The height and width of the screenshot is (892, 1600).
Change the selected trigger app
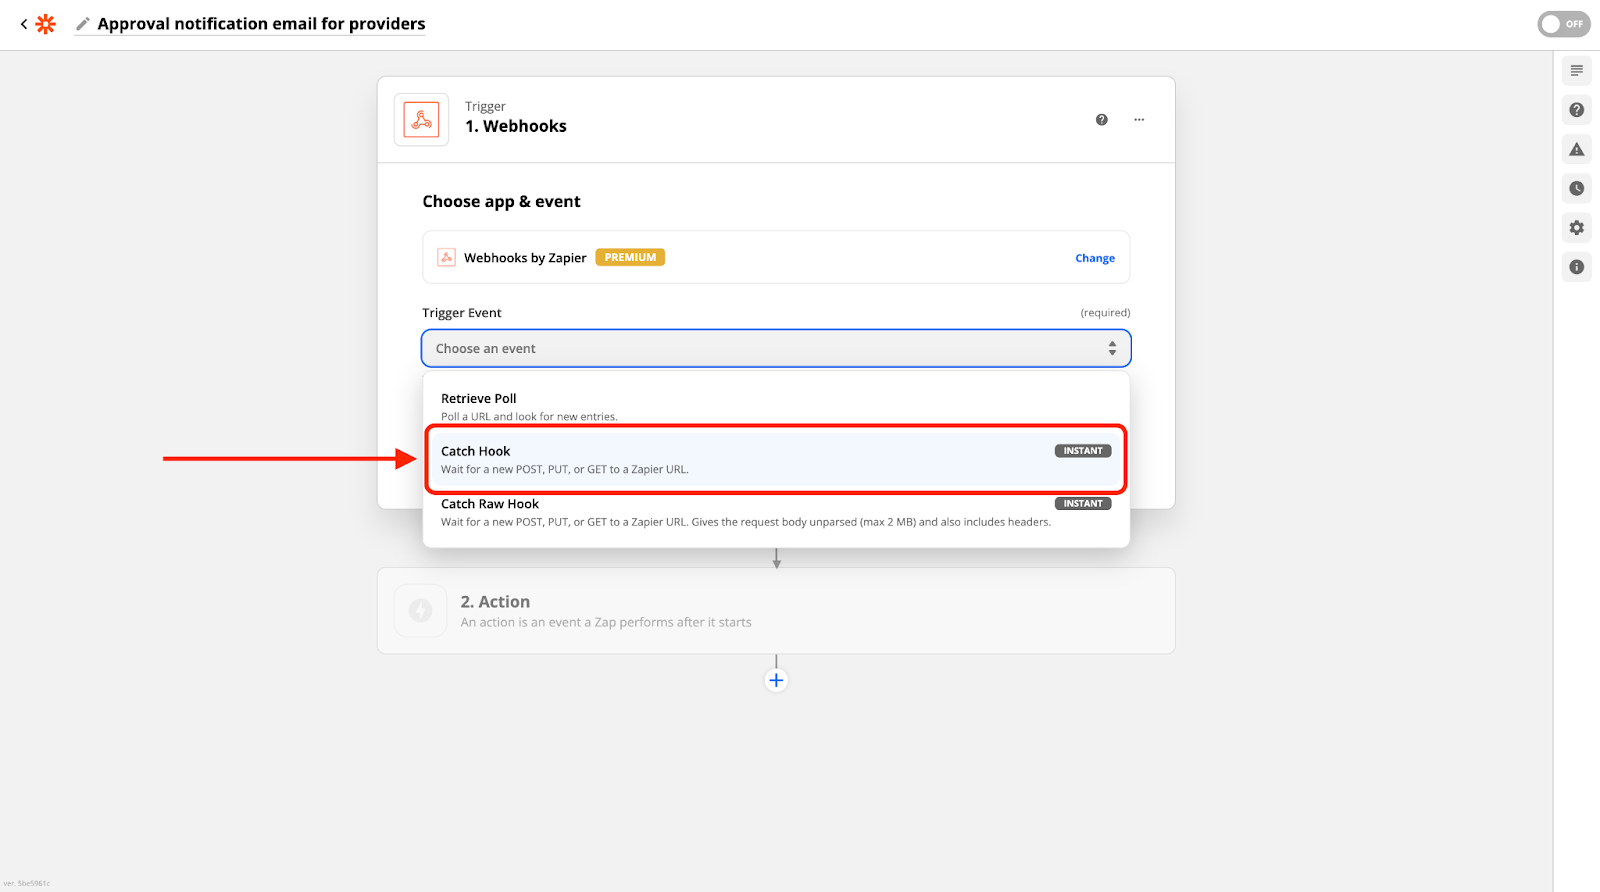click(x=1095, y=258)
